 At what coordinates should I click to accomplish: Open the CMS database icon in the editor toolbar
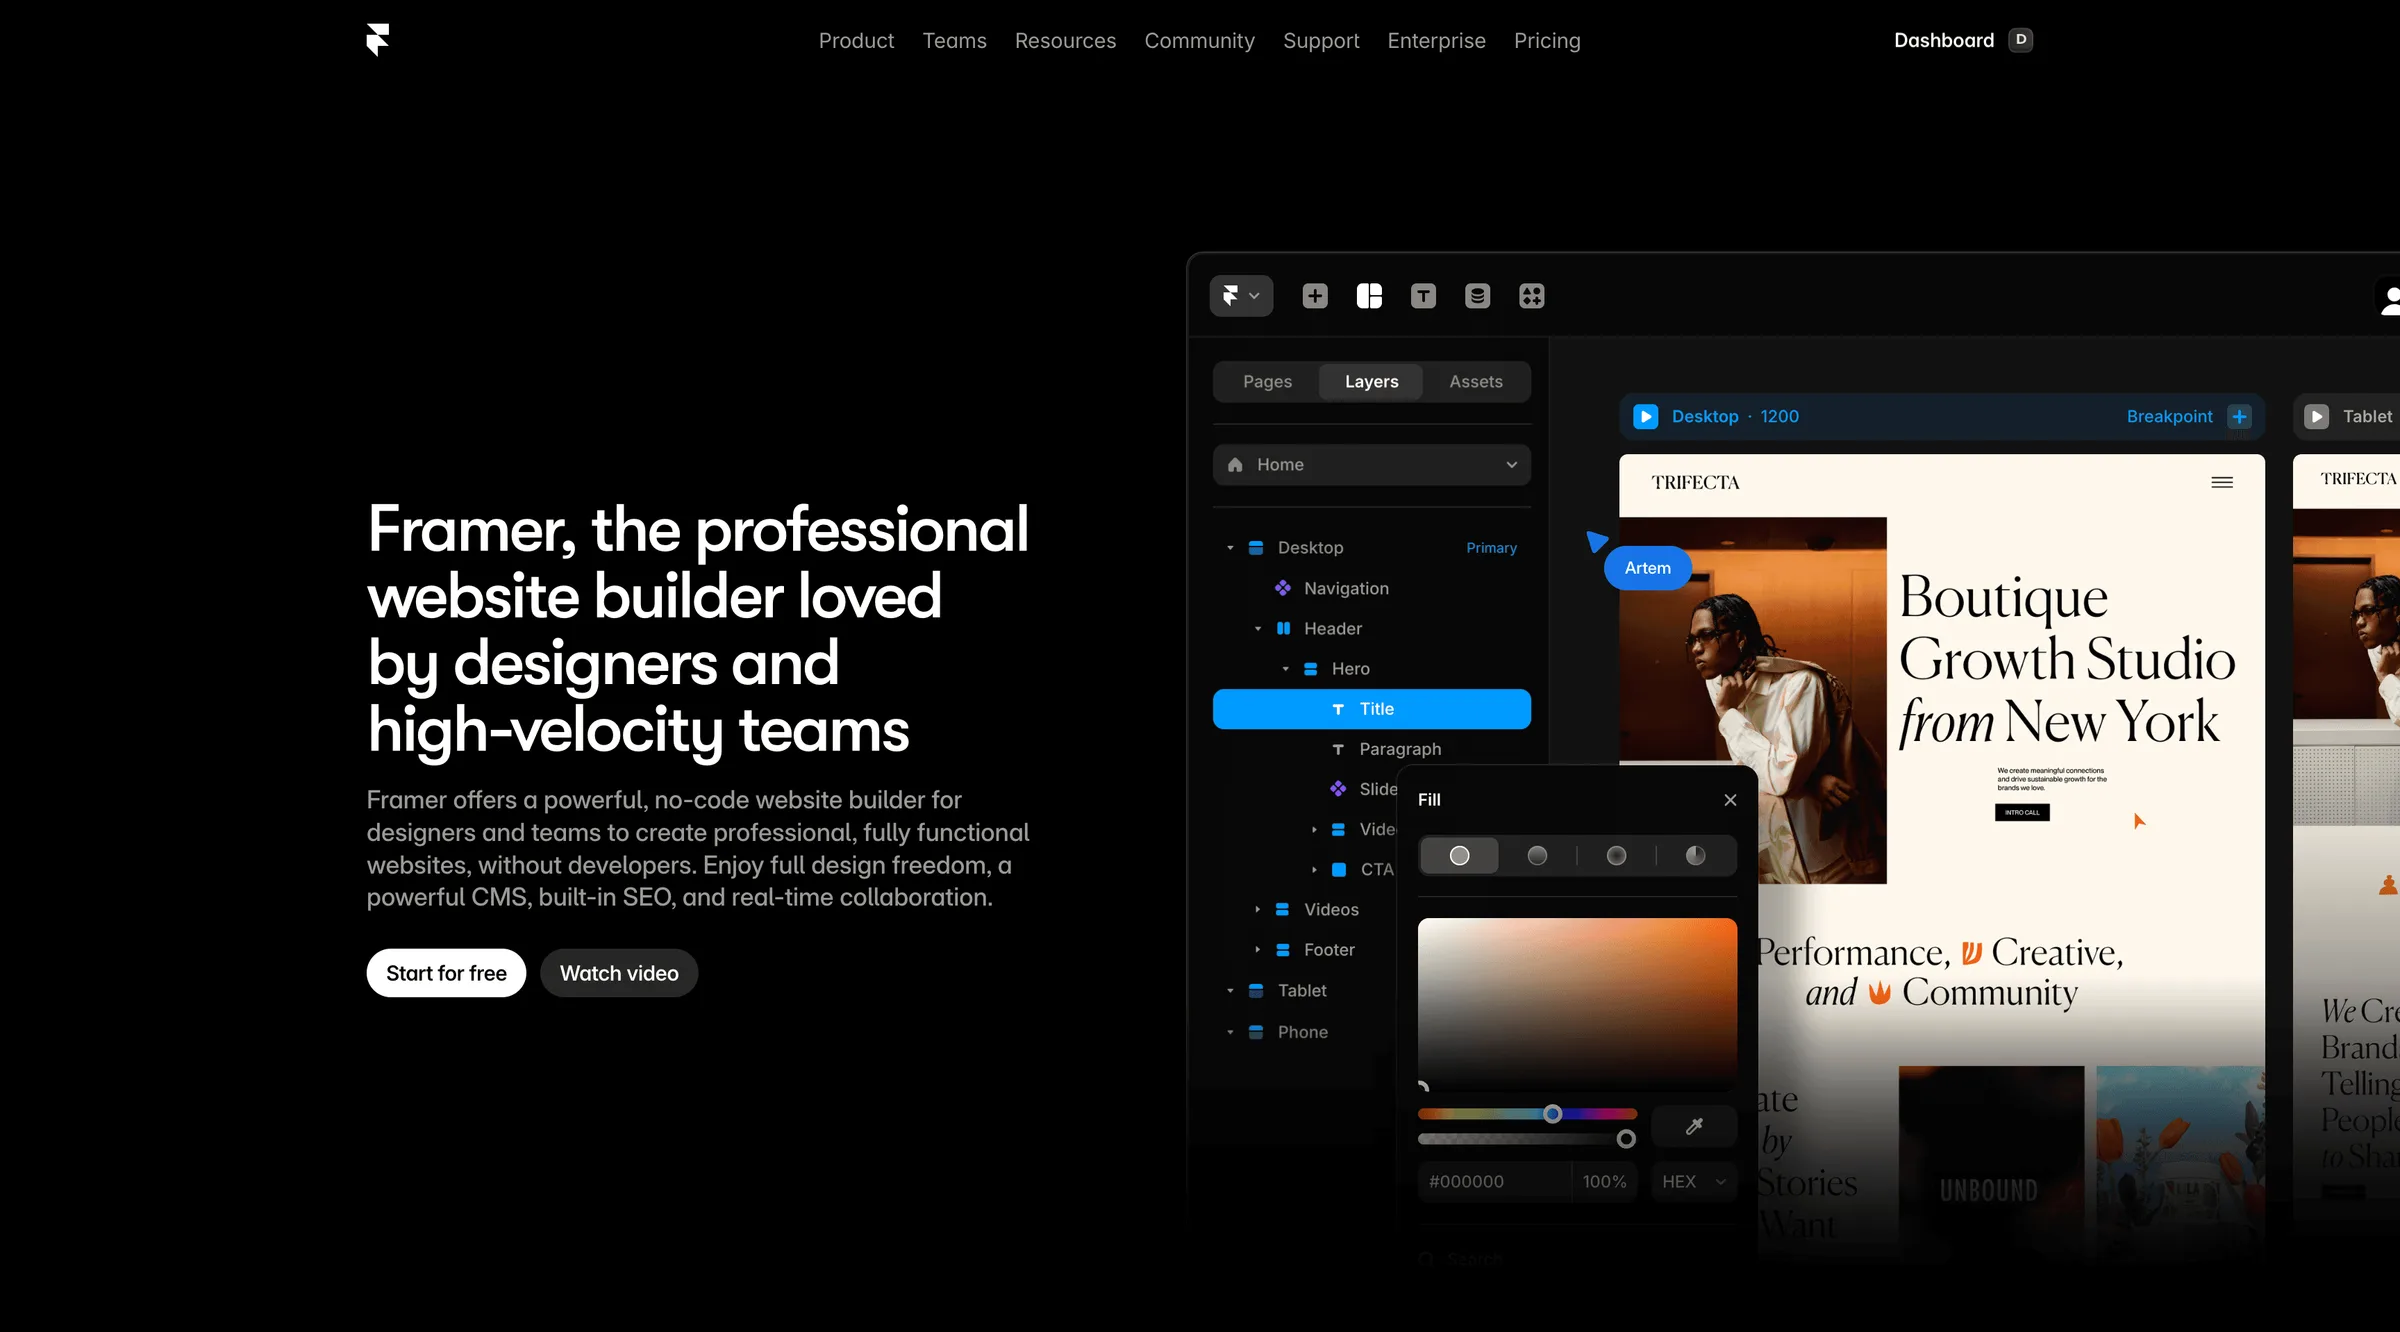pyautogui.click(x=1477, y=296)
